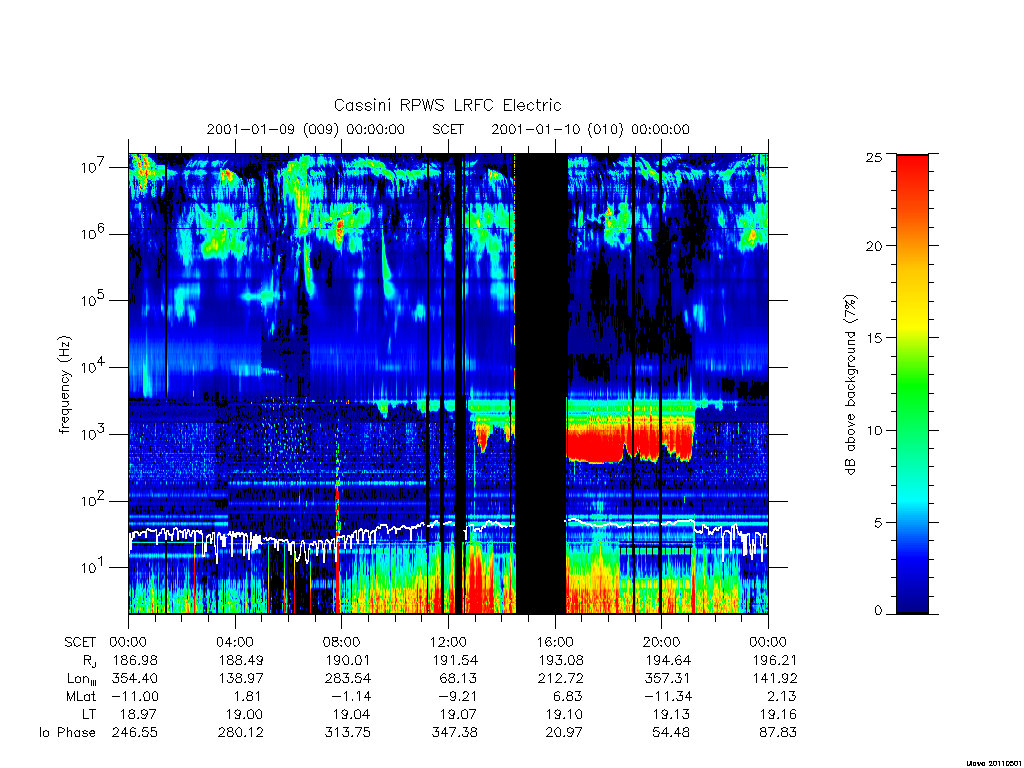The image size is (1024, 768).
Task: Click colorbar tick value 15
Action: (x=873, y=338)
